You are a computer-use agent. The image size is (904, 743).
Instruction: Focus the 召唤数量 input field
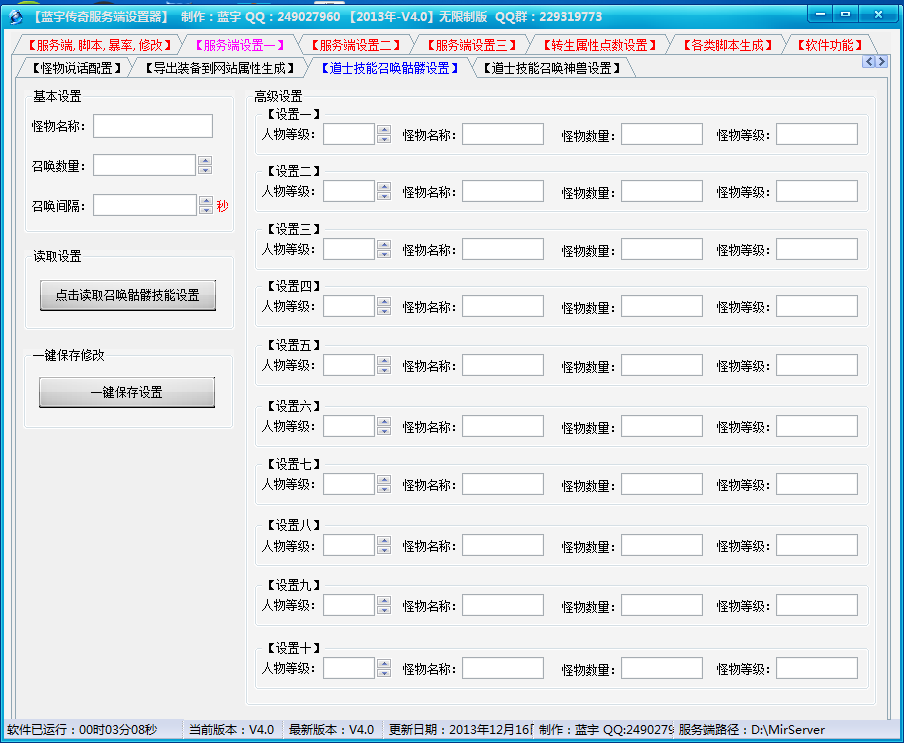point(144,165)
